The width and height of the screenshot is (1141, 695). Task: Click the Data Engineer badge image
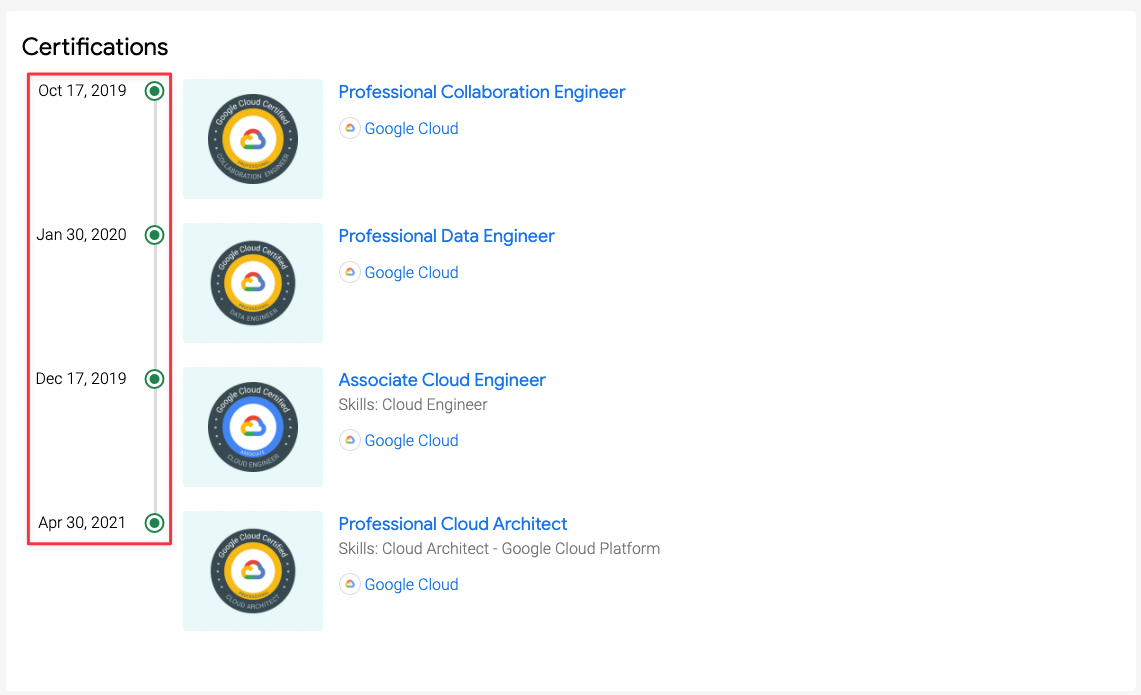click(x=253, y=283)
